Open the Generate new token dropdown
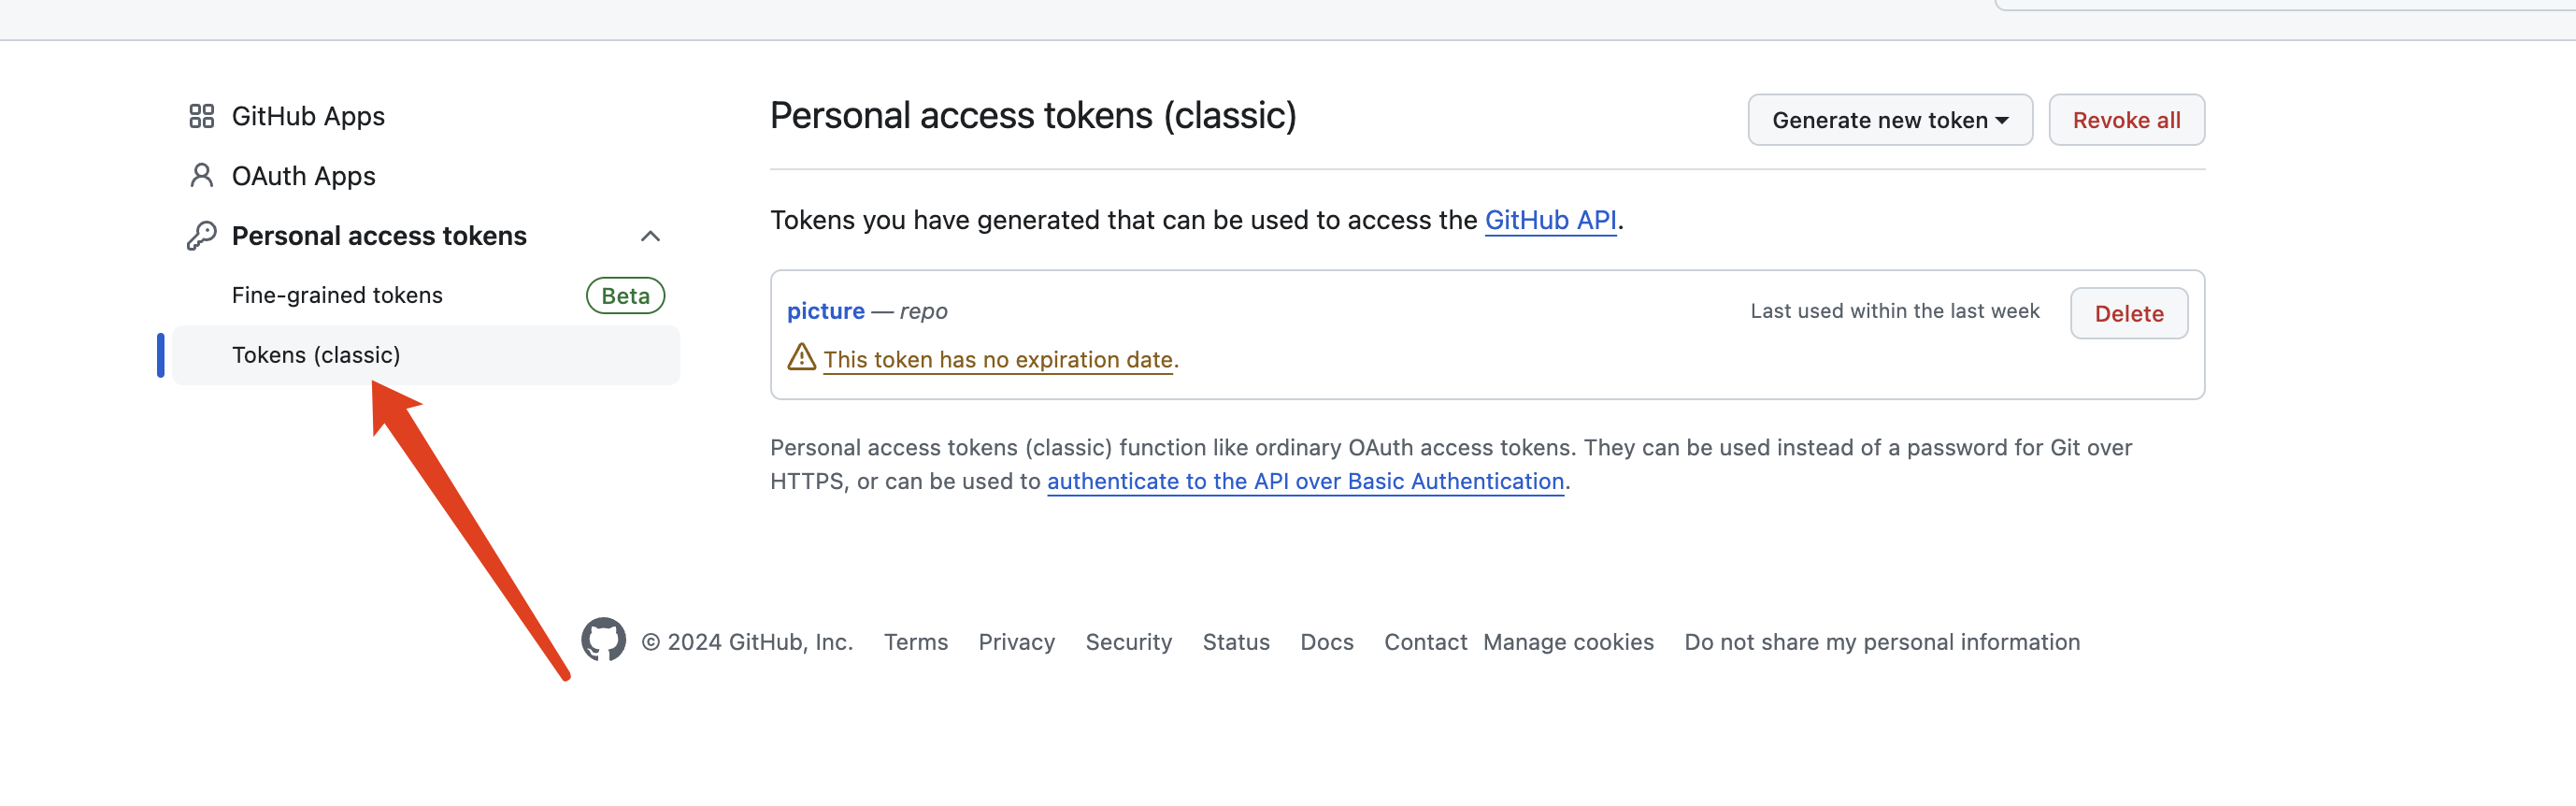Viewport: 2576px width, 806px height. pos(1889,120)
